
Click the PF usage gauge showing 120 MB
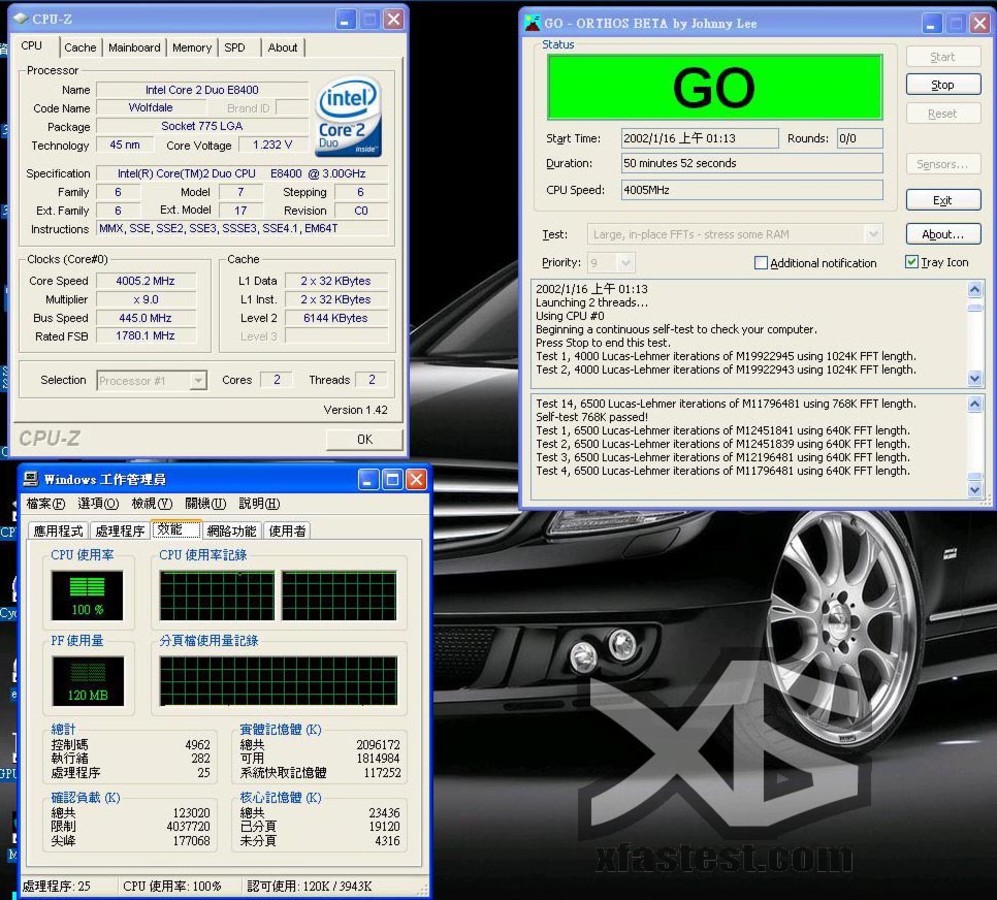coord(88,681)
